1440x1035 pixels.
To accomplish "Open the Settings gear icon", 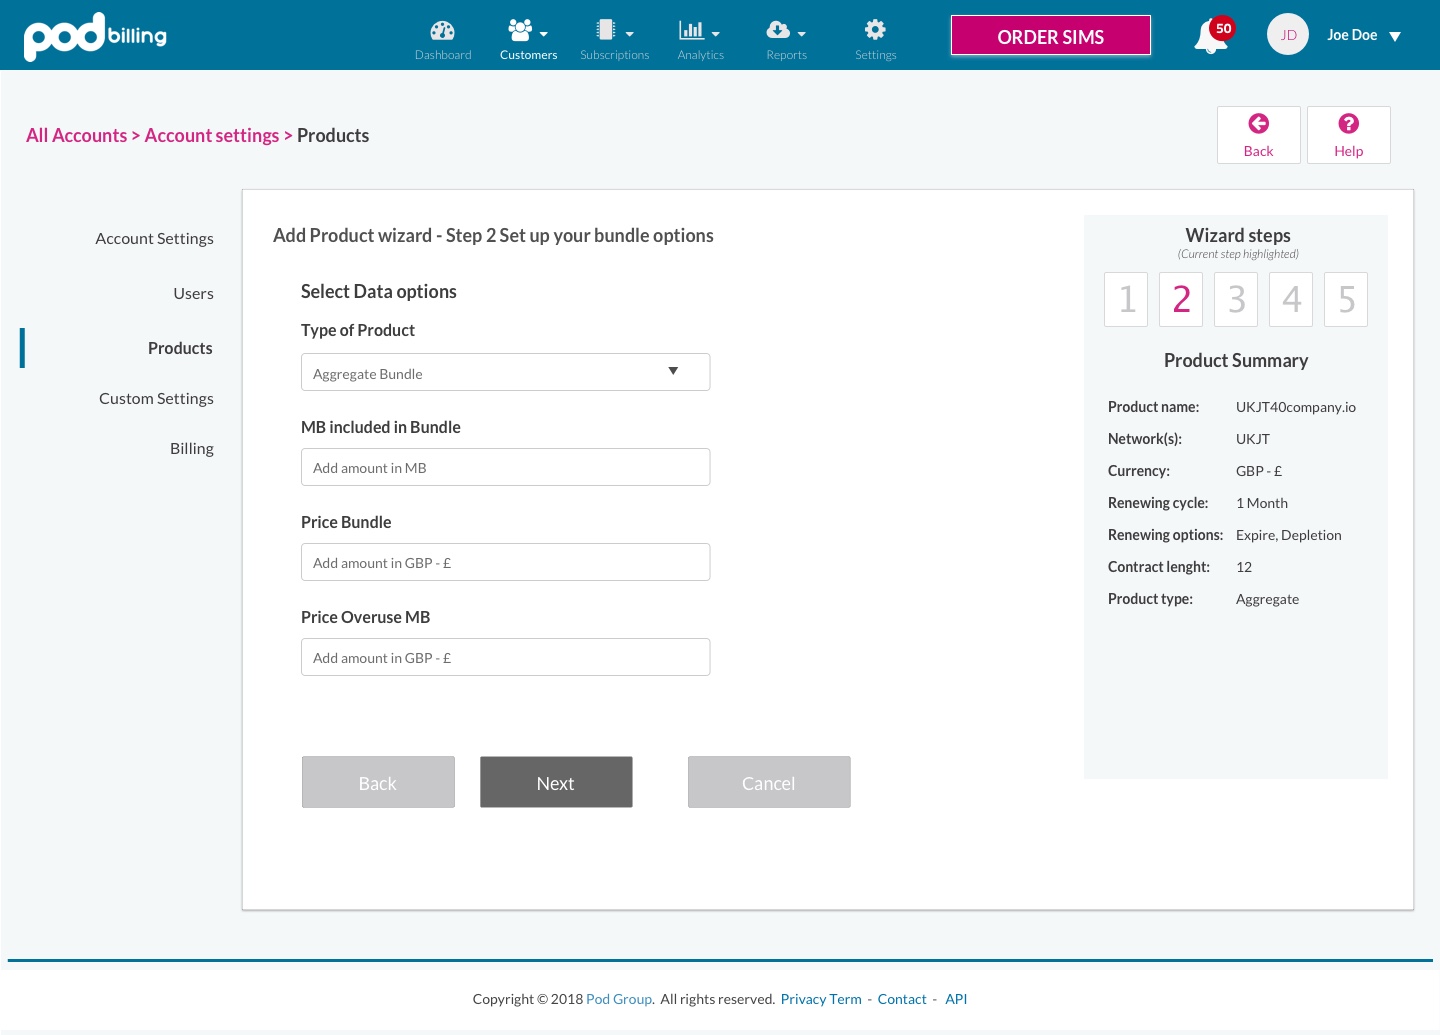I will click(x=875, y=30).
